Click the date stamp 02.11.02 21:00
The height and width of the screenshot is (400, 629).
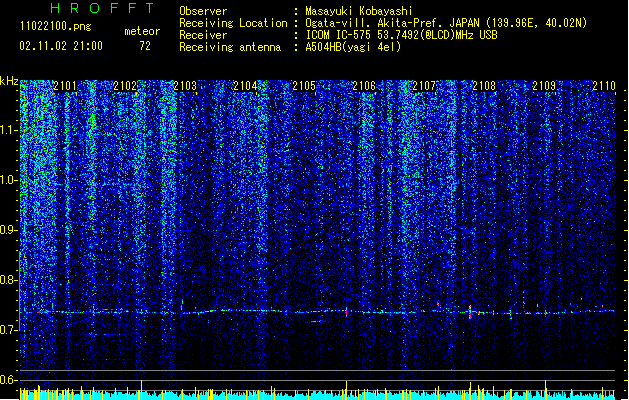click(x=61, y=46)
